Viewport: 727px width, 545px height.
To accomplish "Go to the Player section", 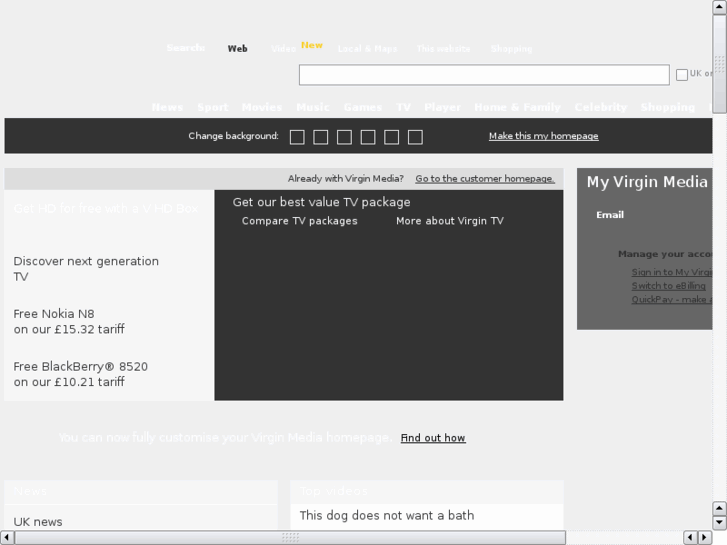I will 442,107.
